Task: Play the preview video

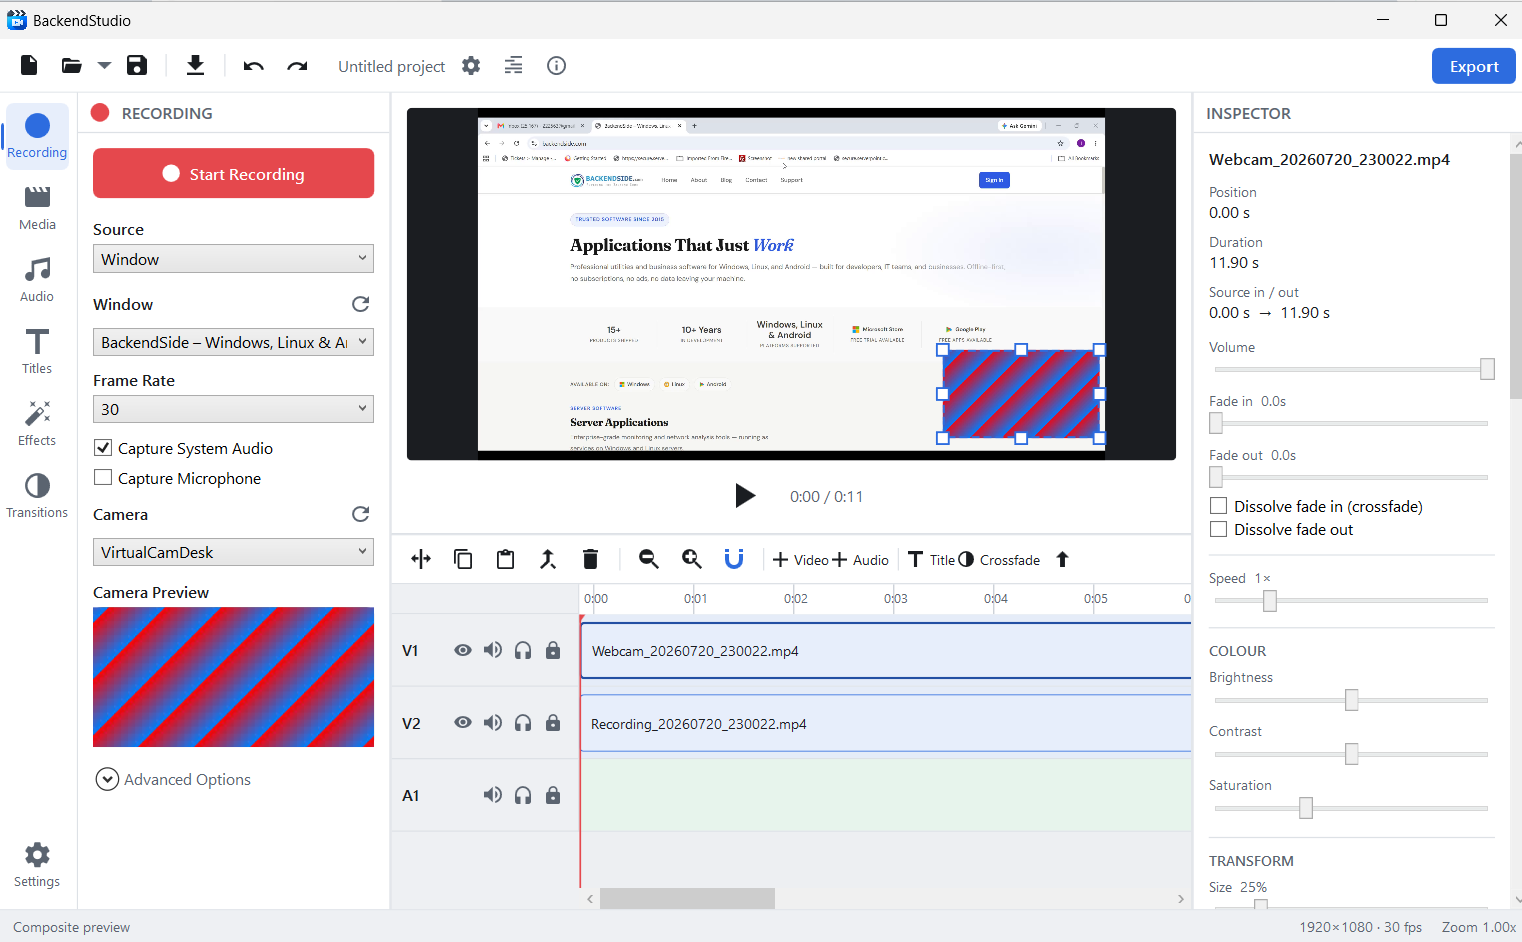Action: click(x=745, y=496)
